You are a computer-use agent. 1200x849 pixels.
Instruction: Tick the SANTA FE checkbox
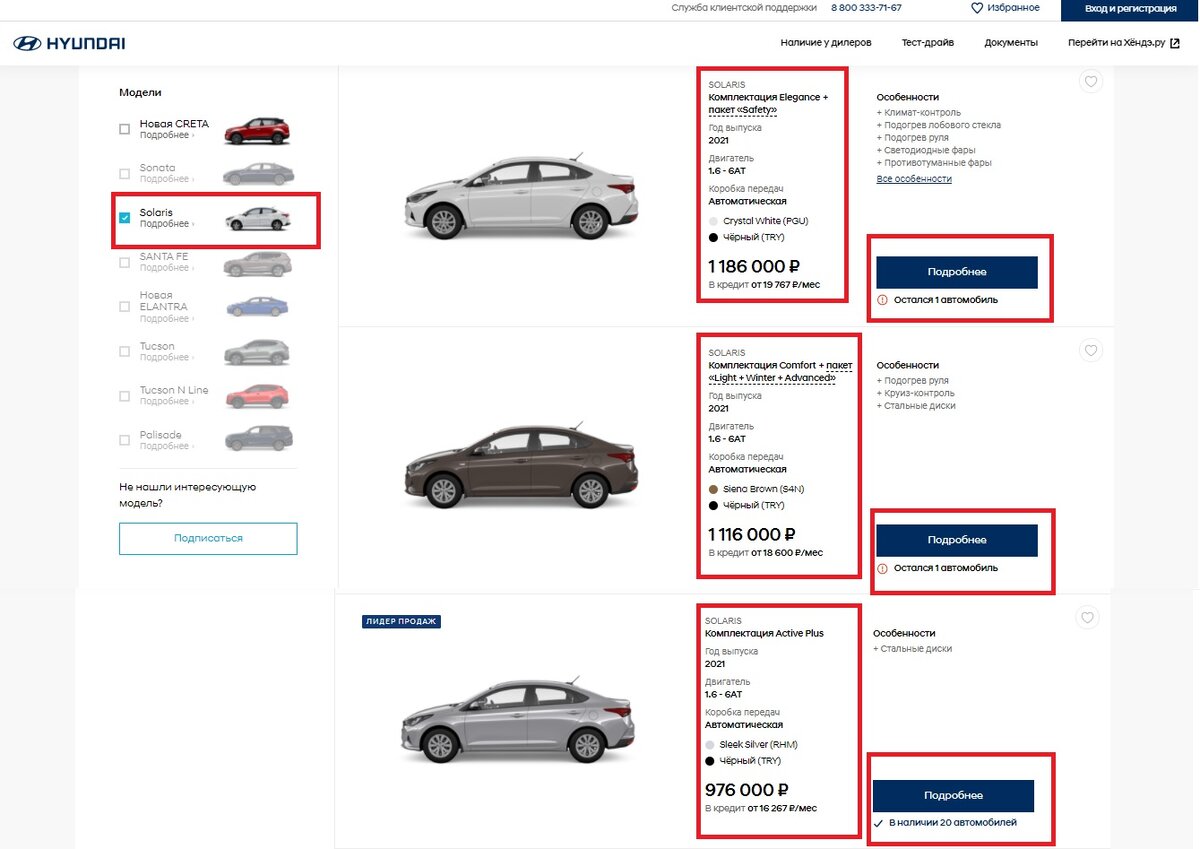point(125,262)
